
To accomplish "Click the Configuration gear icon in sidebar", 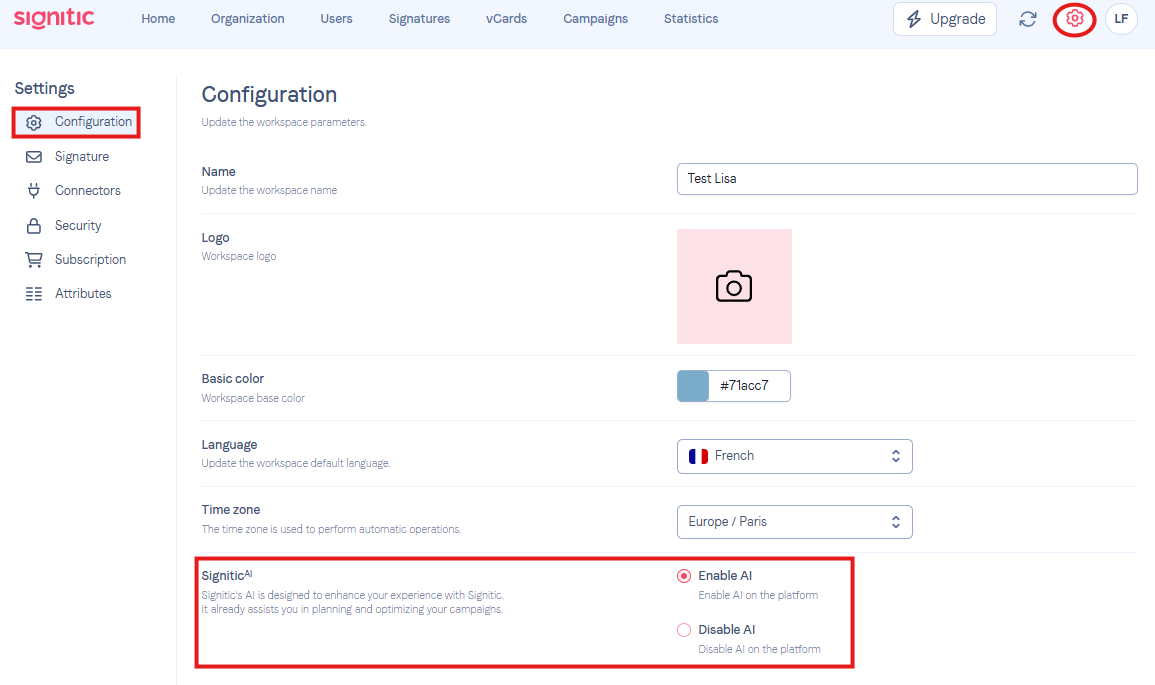I will 34,122.
